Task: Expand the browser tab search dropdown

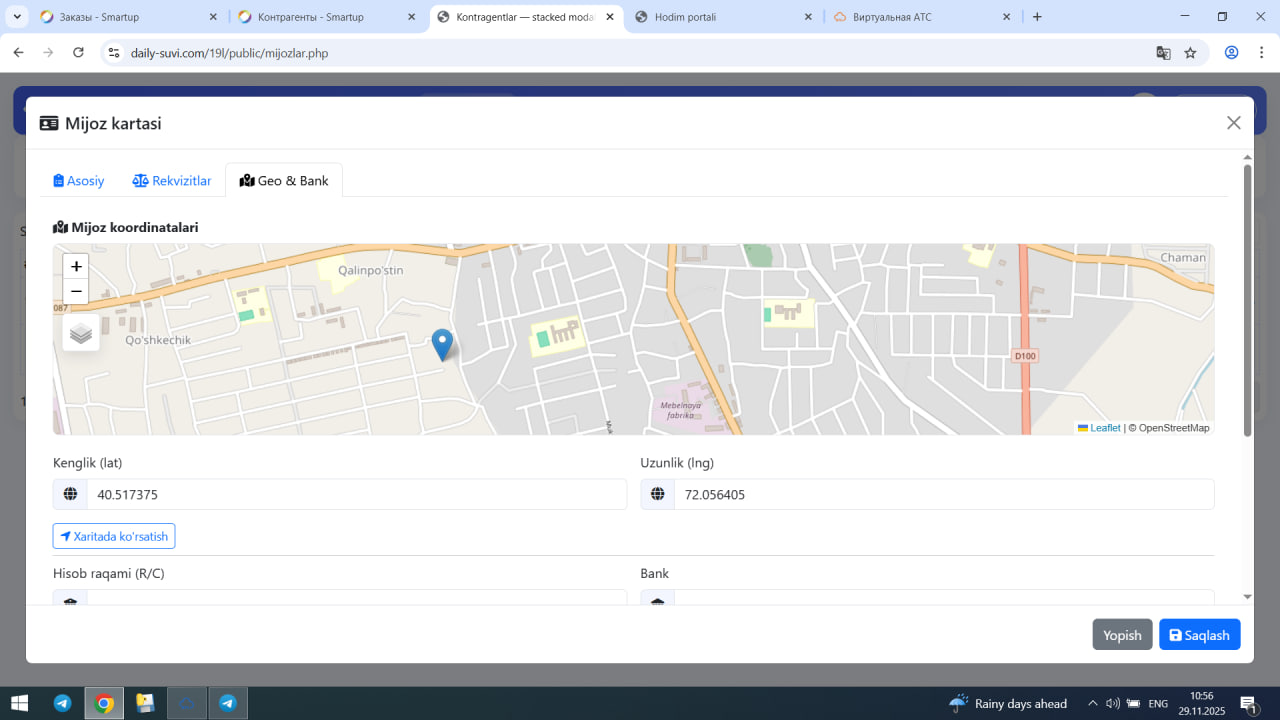Action: point(18,17)
